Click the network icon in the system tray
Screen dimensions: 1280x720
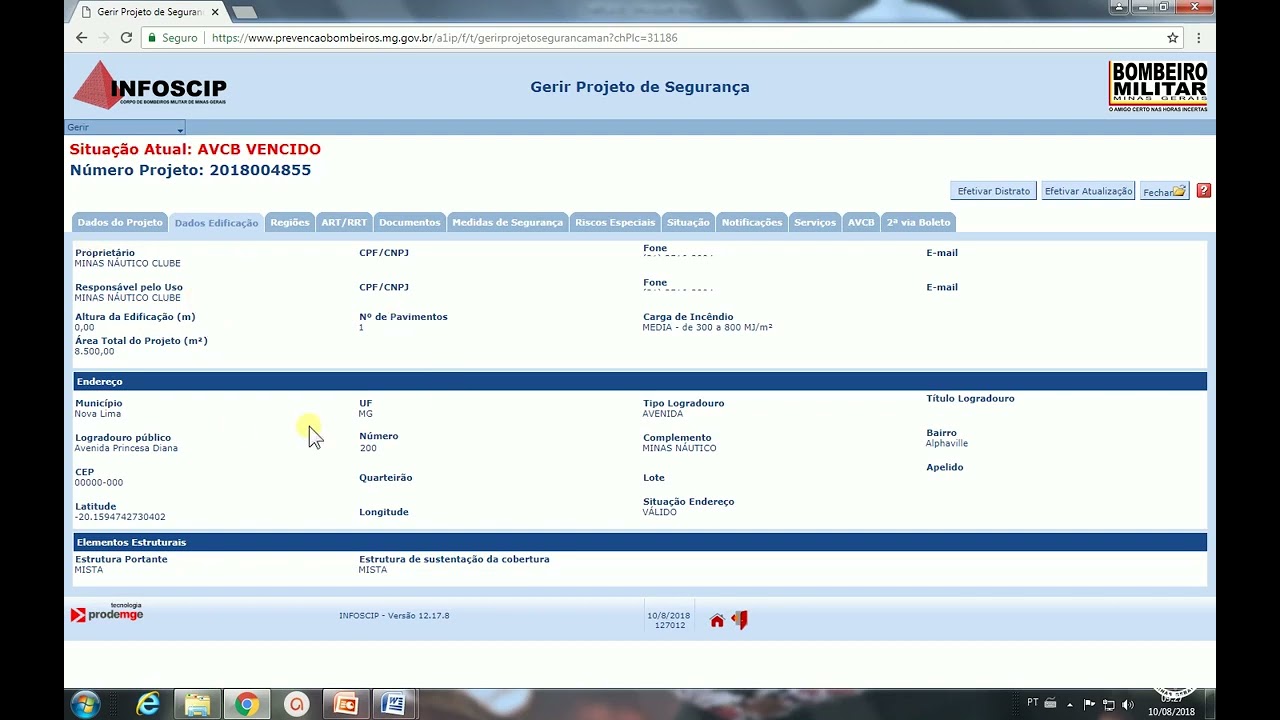[x=1108, y=705]
